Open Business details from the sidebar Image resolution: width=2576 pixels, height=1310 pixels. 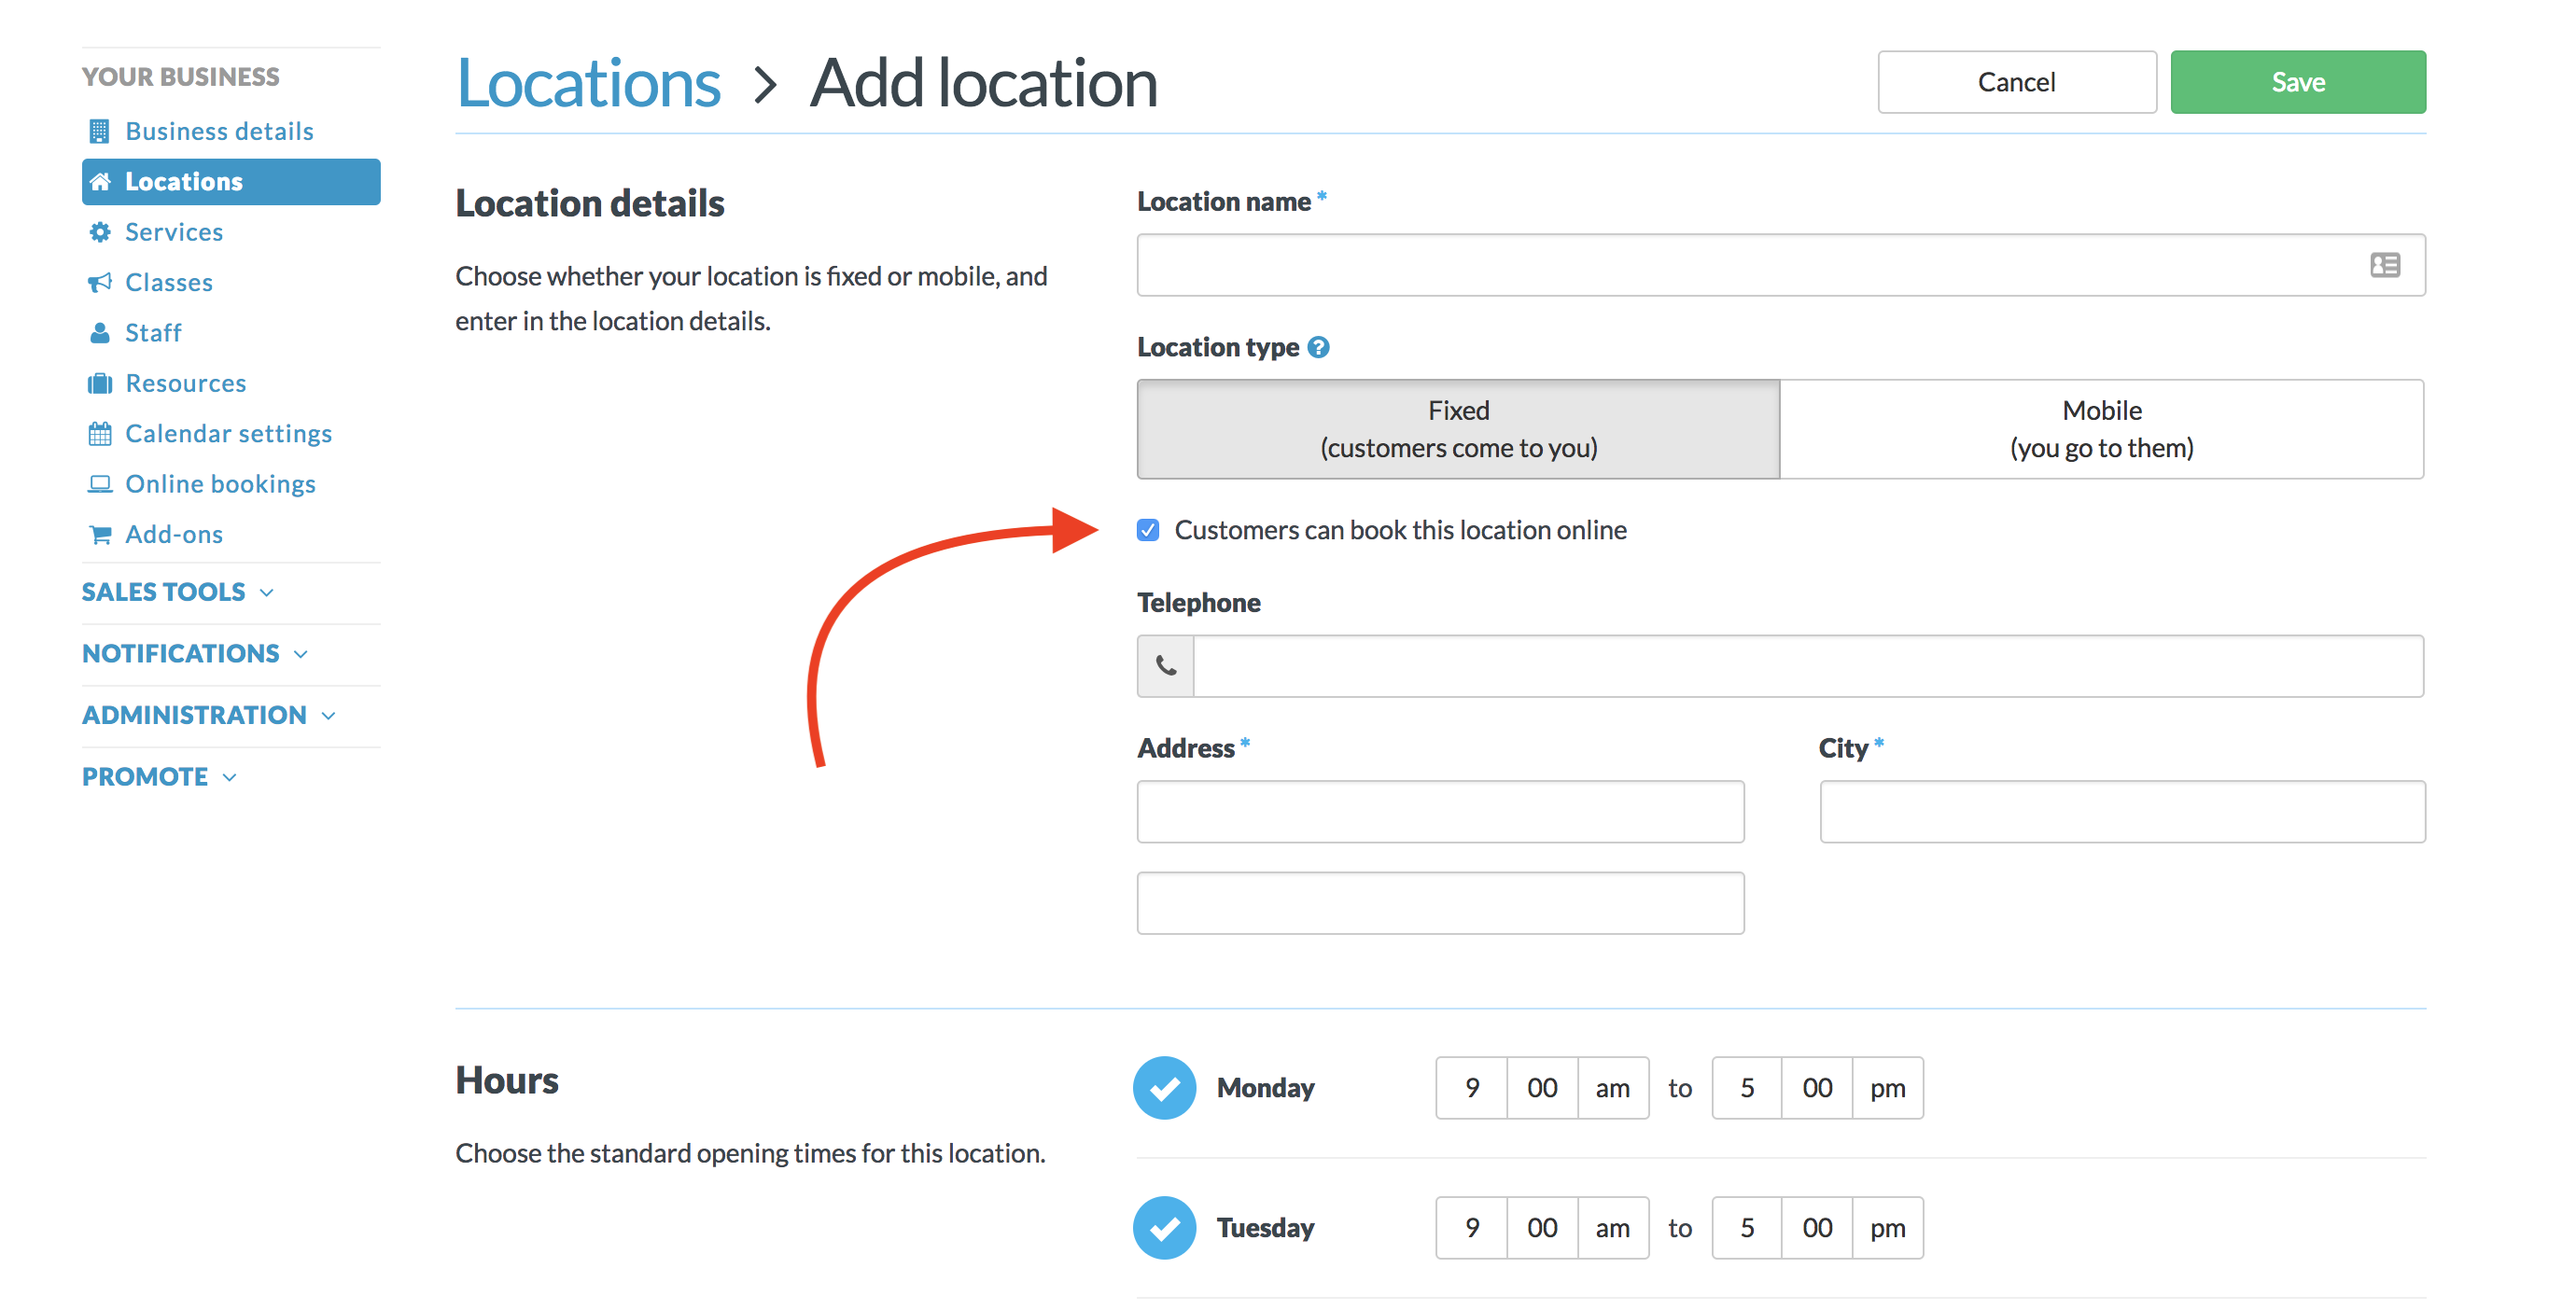[218, 130]
